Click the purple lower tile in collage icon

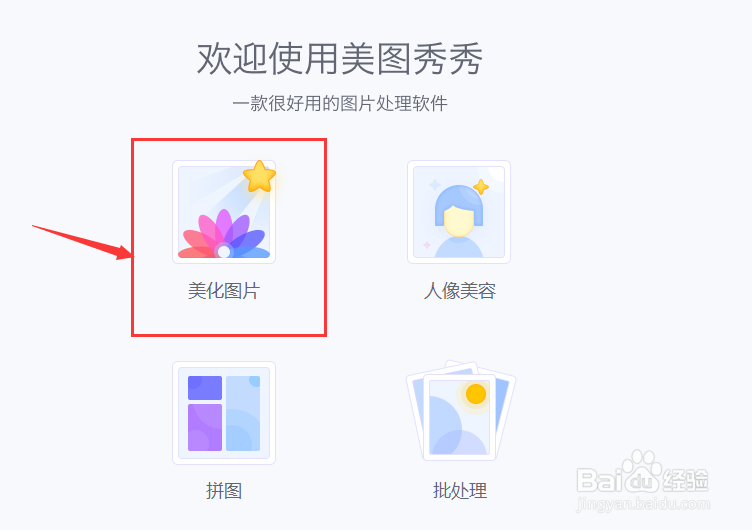coord(205,427)
